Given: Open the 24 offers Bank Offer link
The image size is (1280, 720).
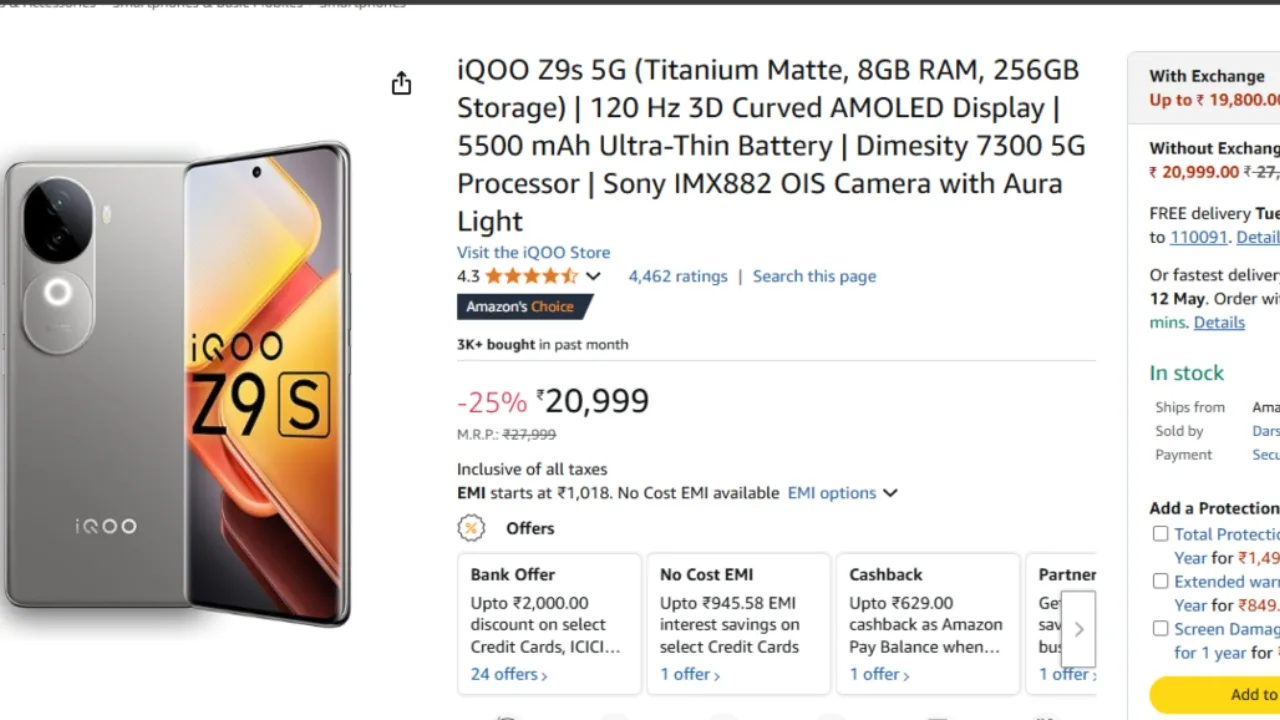Looking at the screenshot, I should (x=509, y=674).
